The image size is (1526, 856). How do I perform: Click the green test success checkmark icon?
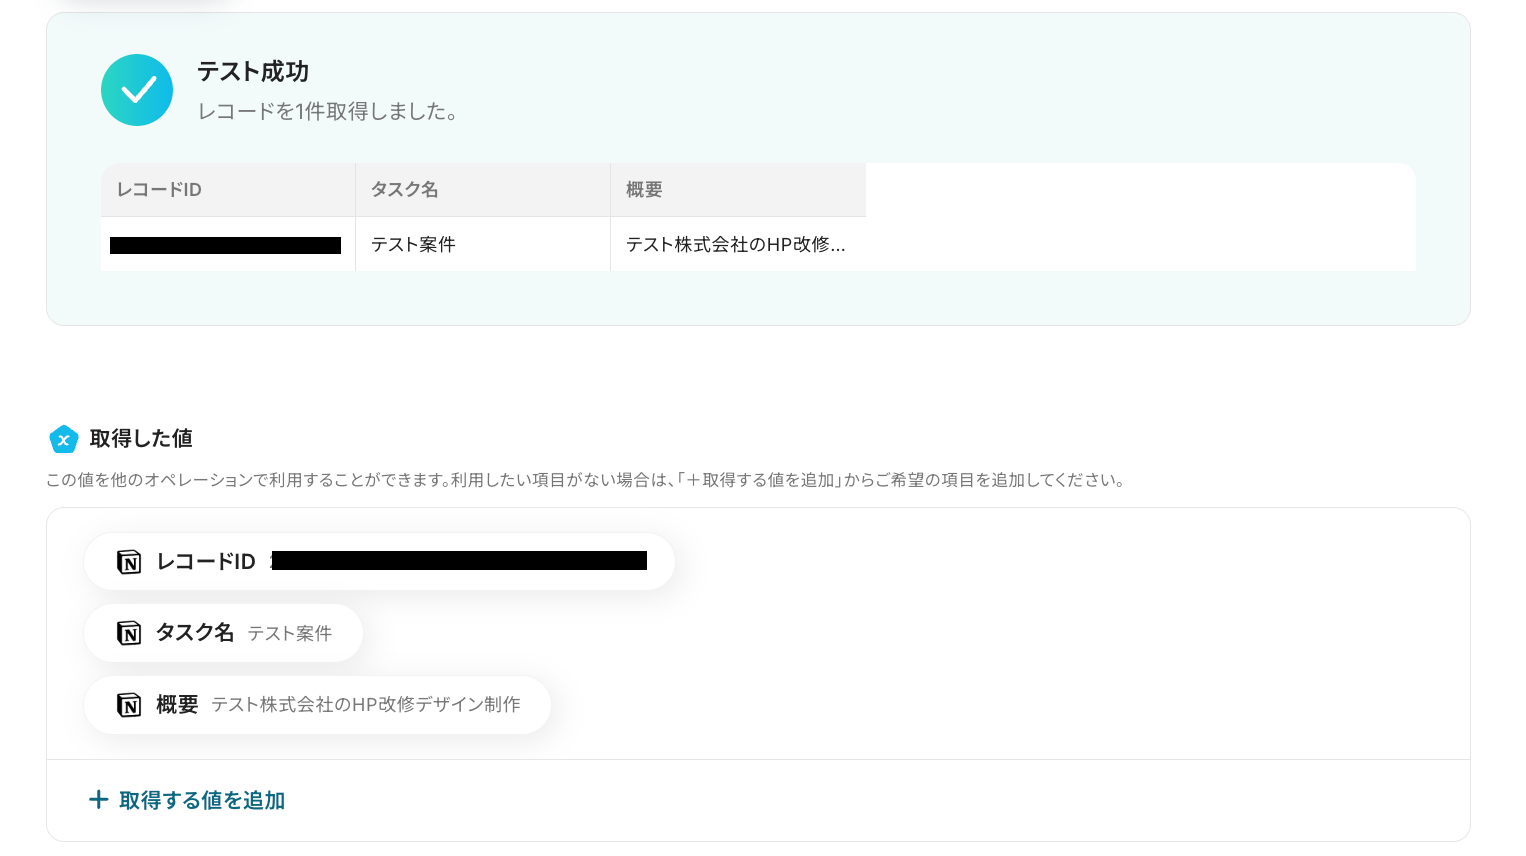pyautogui.click(x=137, y=90)
